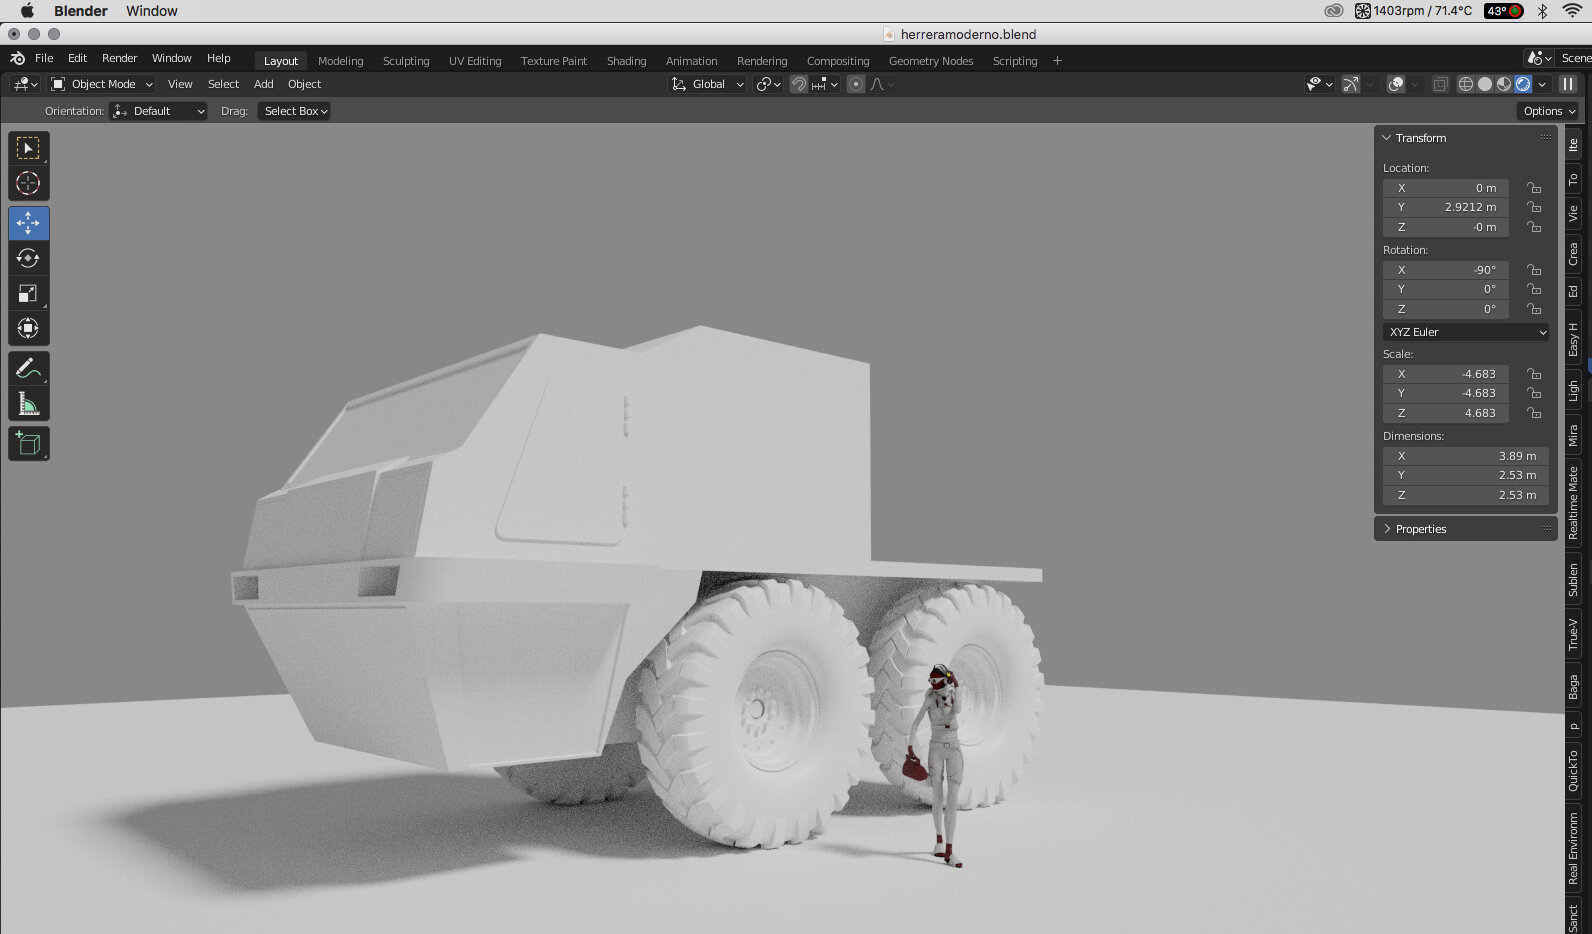1592x934 pixels.
Task: Open the Add menu in viewport header
Action: coord(263,84)
